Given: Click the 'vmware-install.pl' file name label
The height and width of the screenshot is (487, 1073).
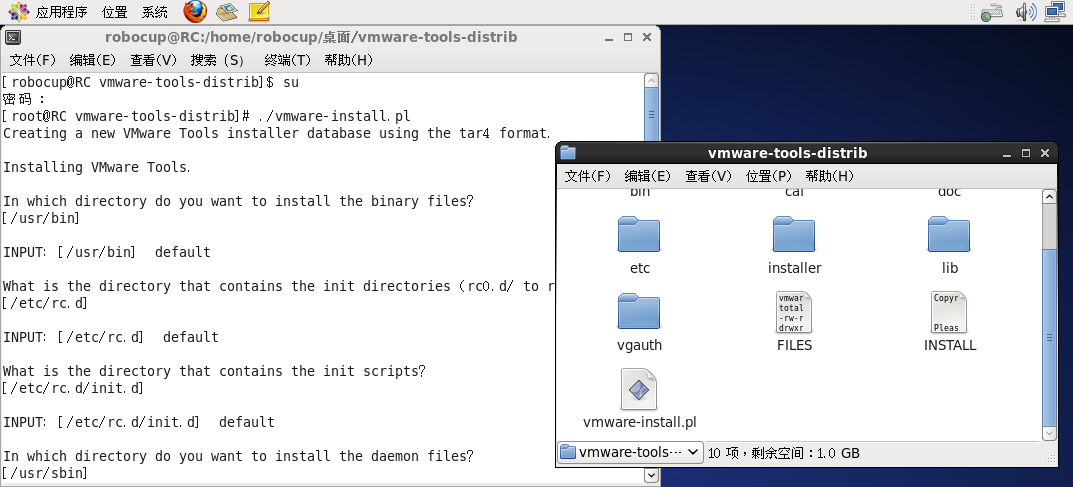Looking at the screenshot, I should [639, 422].
